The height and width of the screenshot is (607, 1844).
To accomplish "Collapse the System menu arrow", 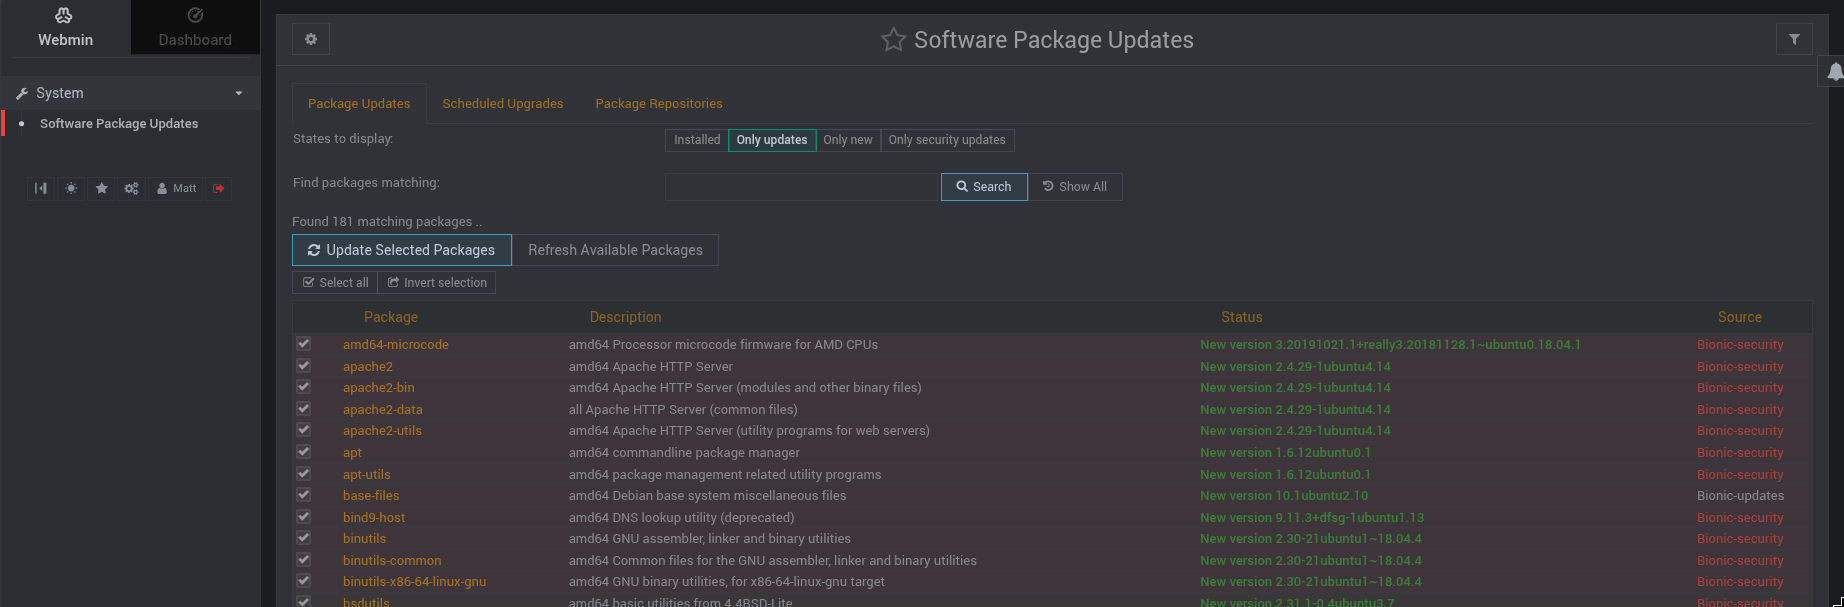I will coord(239,93).
